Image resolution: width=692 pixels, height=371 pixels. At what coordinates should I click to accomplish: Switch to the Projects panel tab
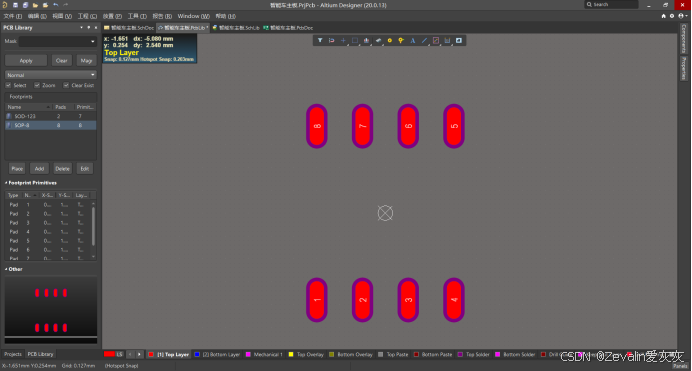tap(13, 354)
